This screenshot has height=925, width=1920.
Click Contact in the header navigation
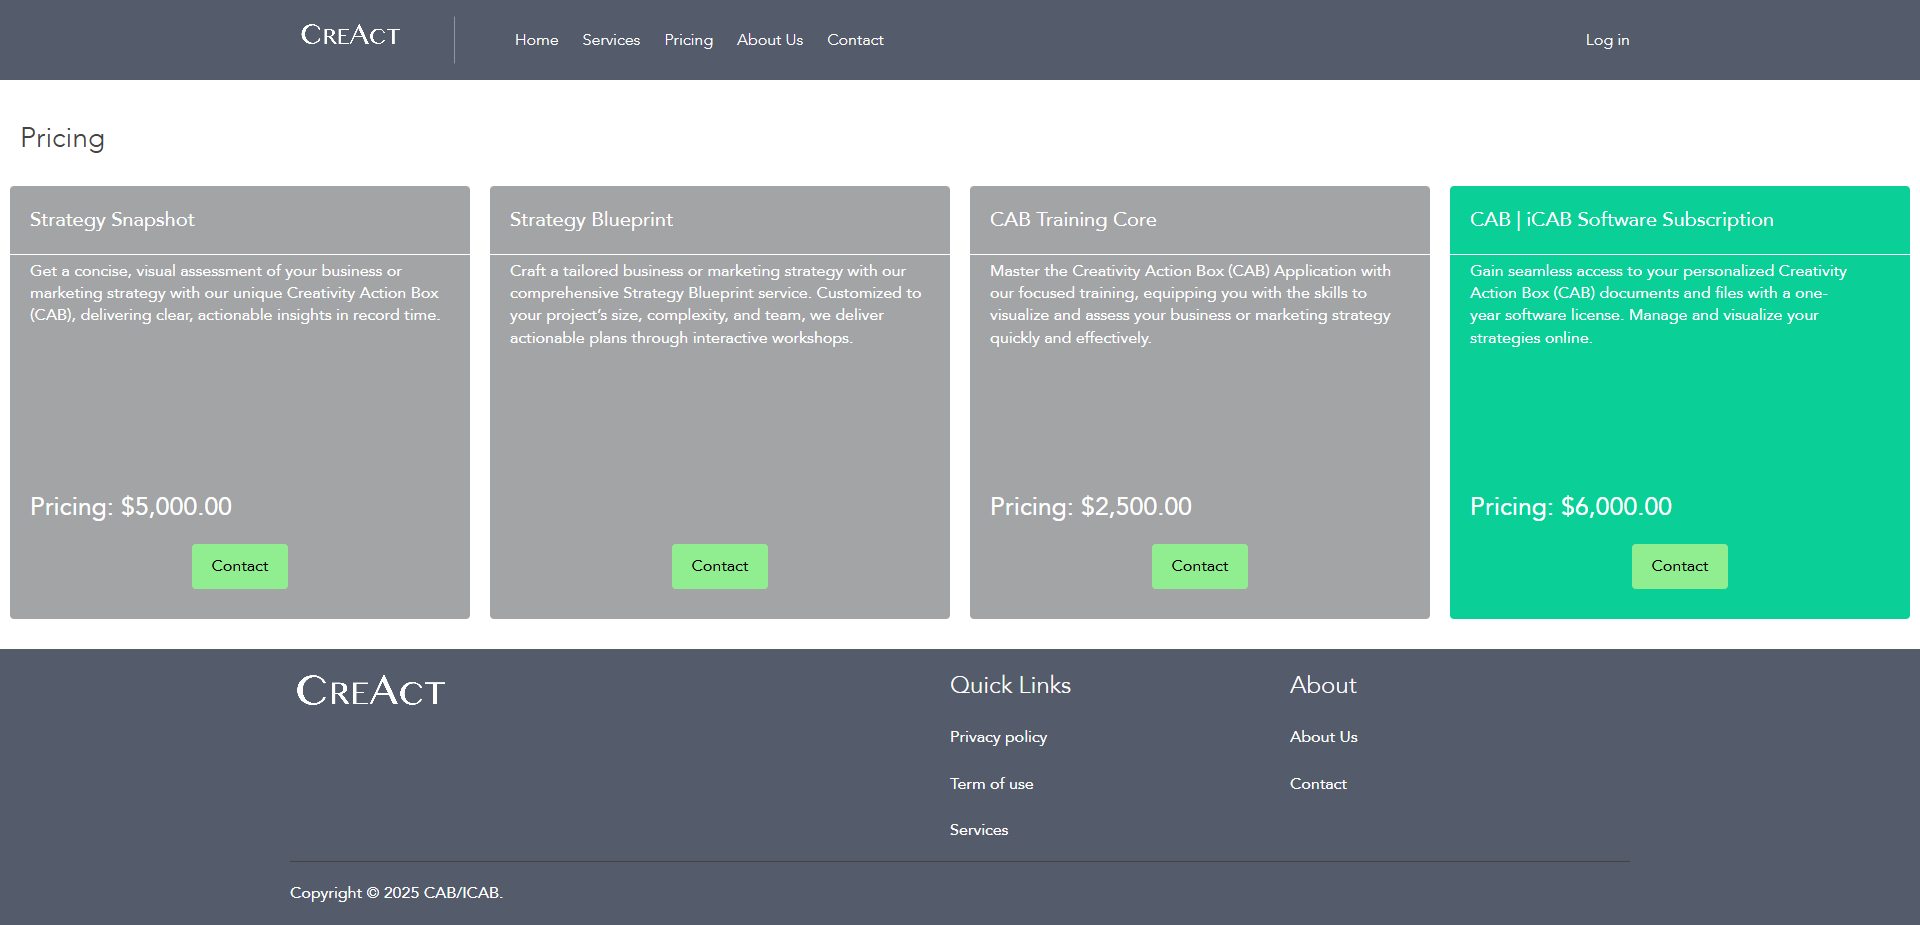pos(855,40)
